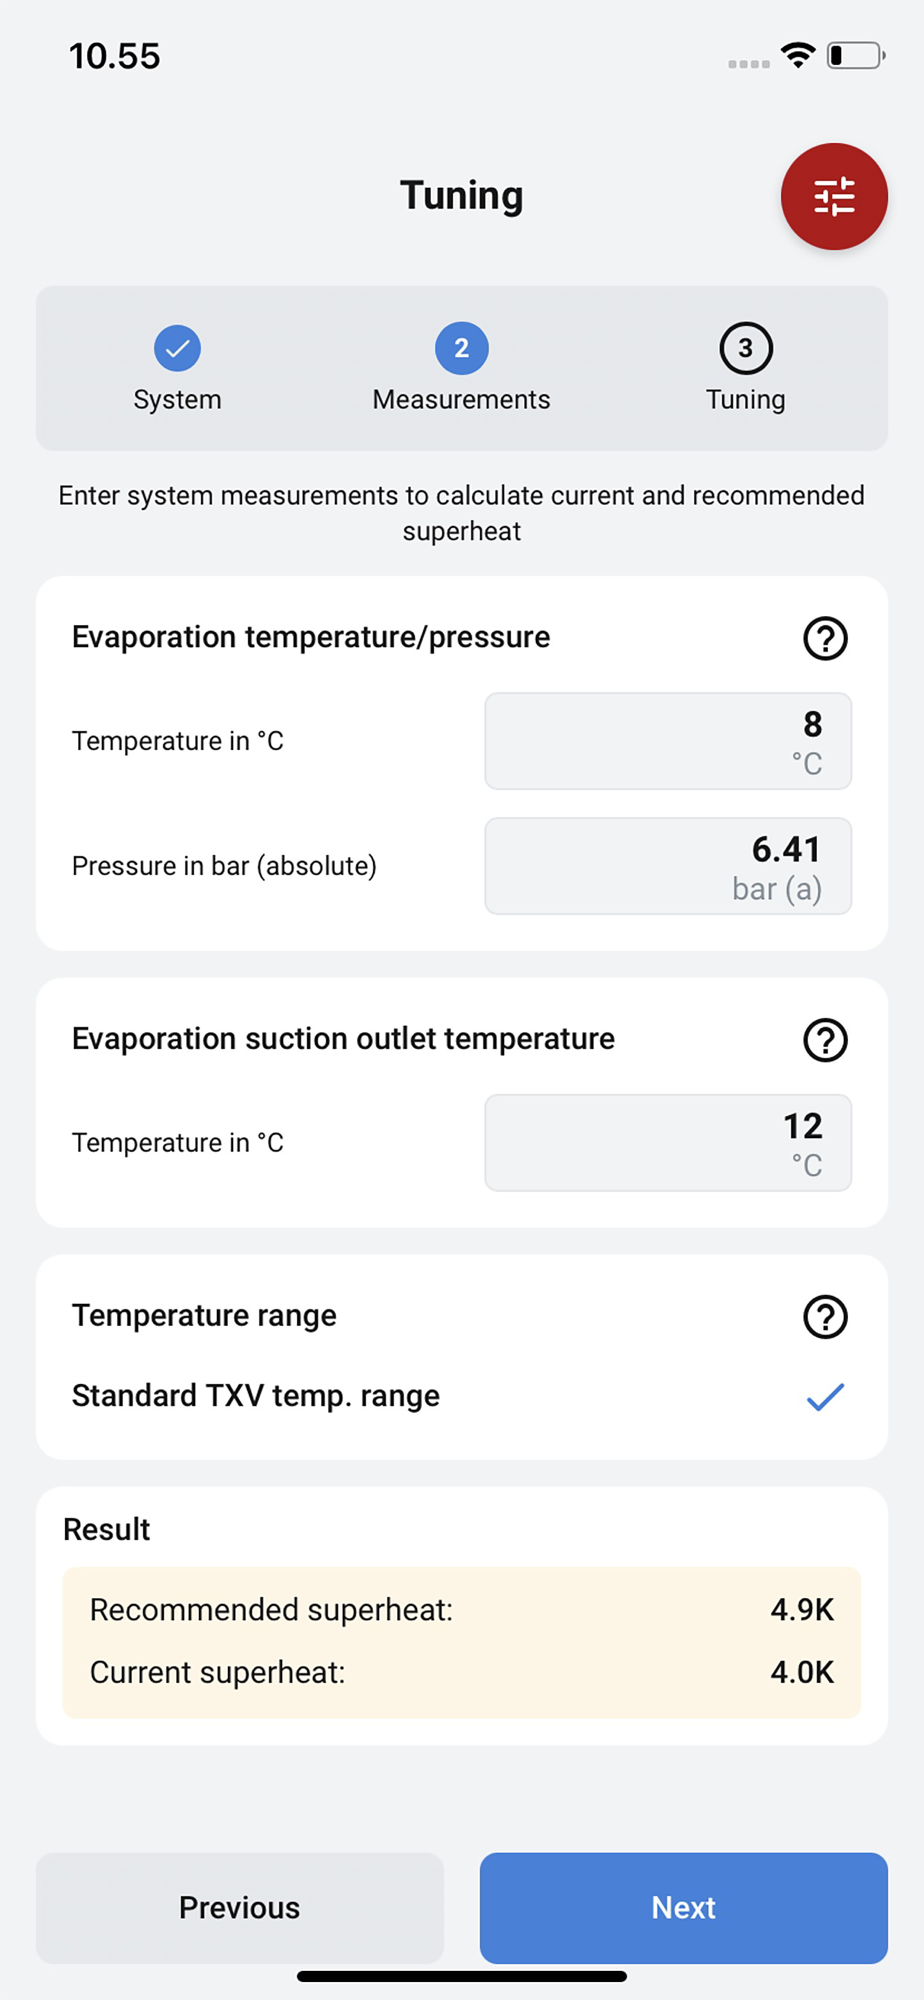Select the Standard TXV temp. range option

tap(256, 1396)
